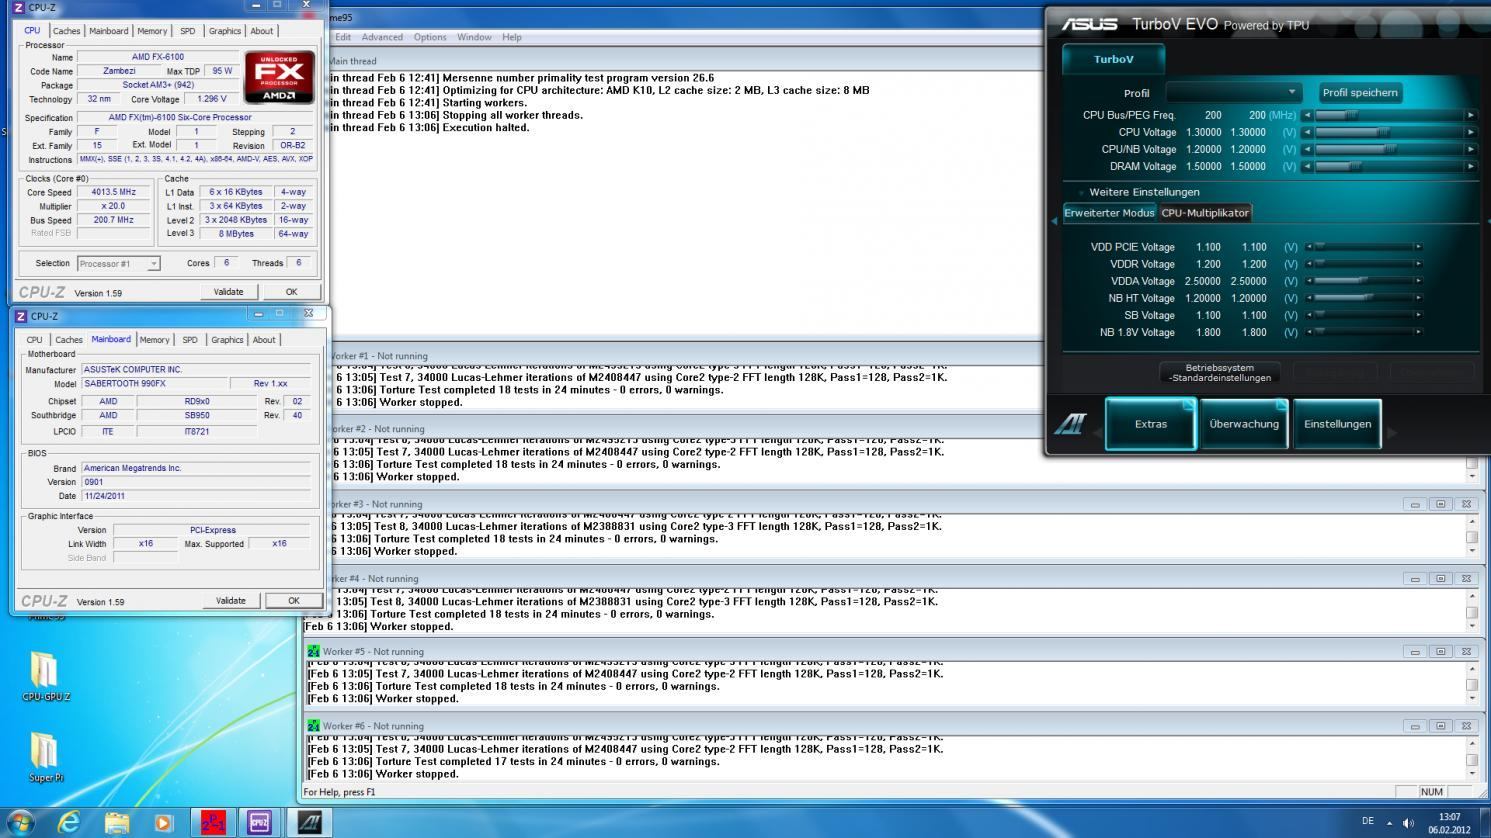Open Windows Media Player taskbar icon
The width and height of the screenshot is (1491, 838).
click(163, 822)
